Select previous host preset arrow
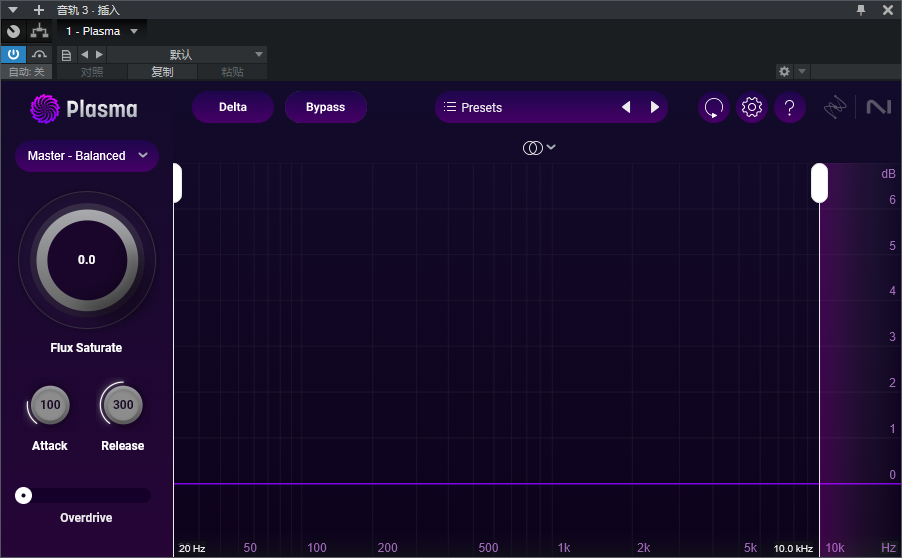Image resolution: width=902 pixels, height=558 pixels. [85, 54]
